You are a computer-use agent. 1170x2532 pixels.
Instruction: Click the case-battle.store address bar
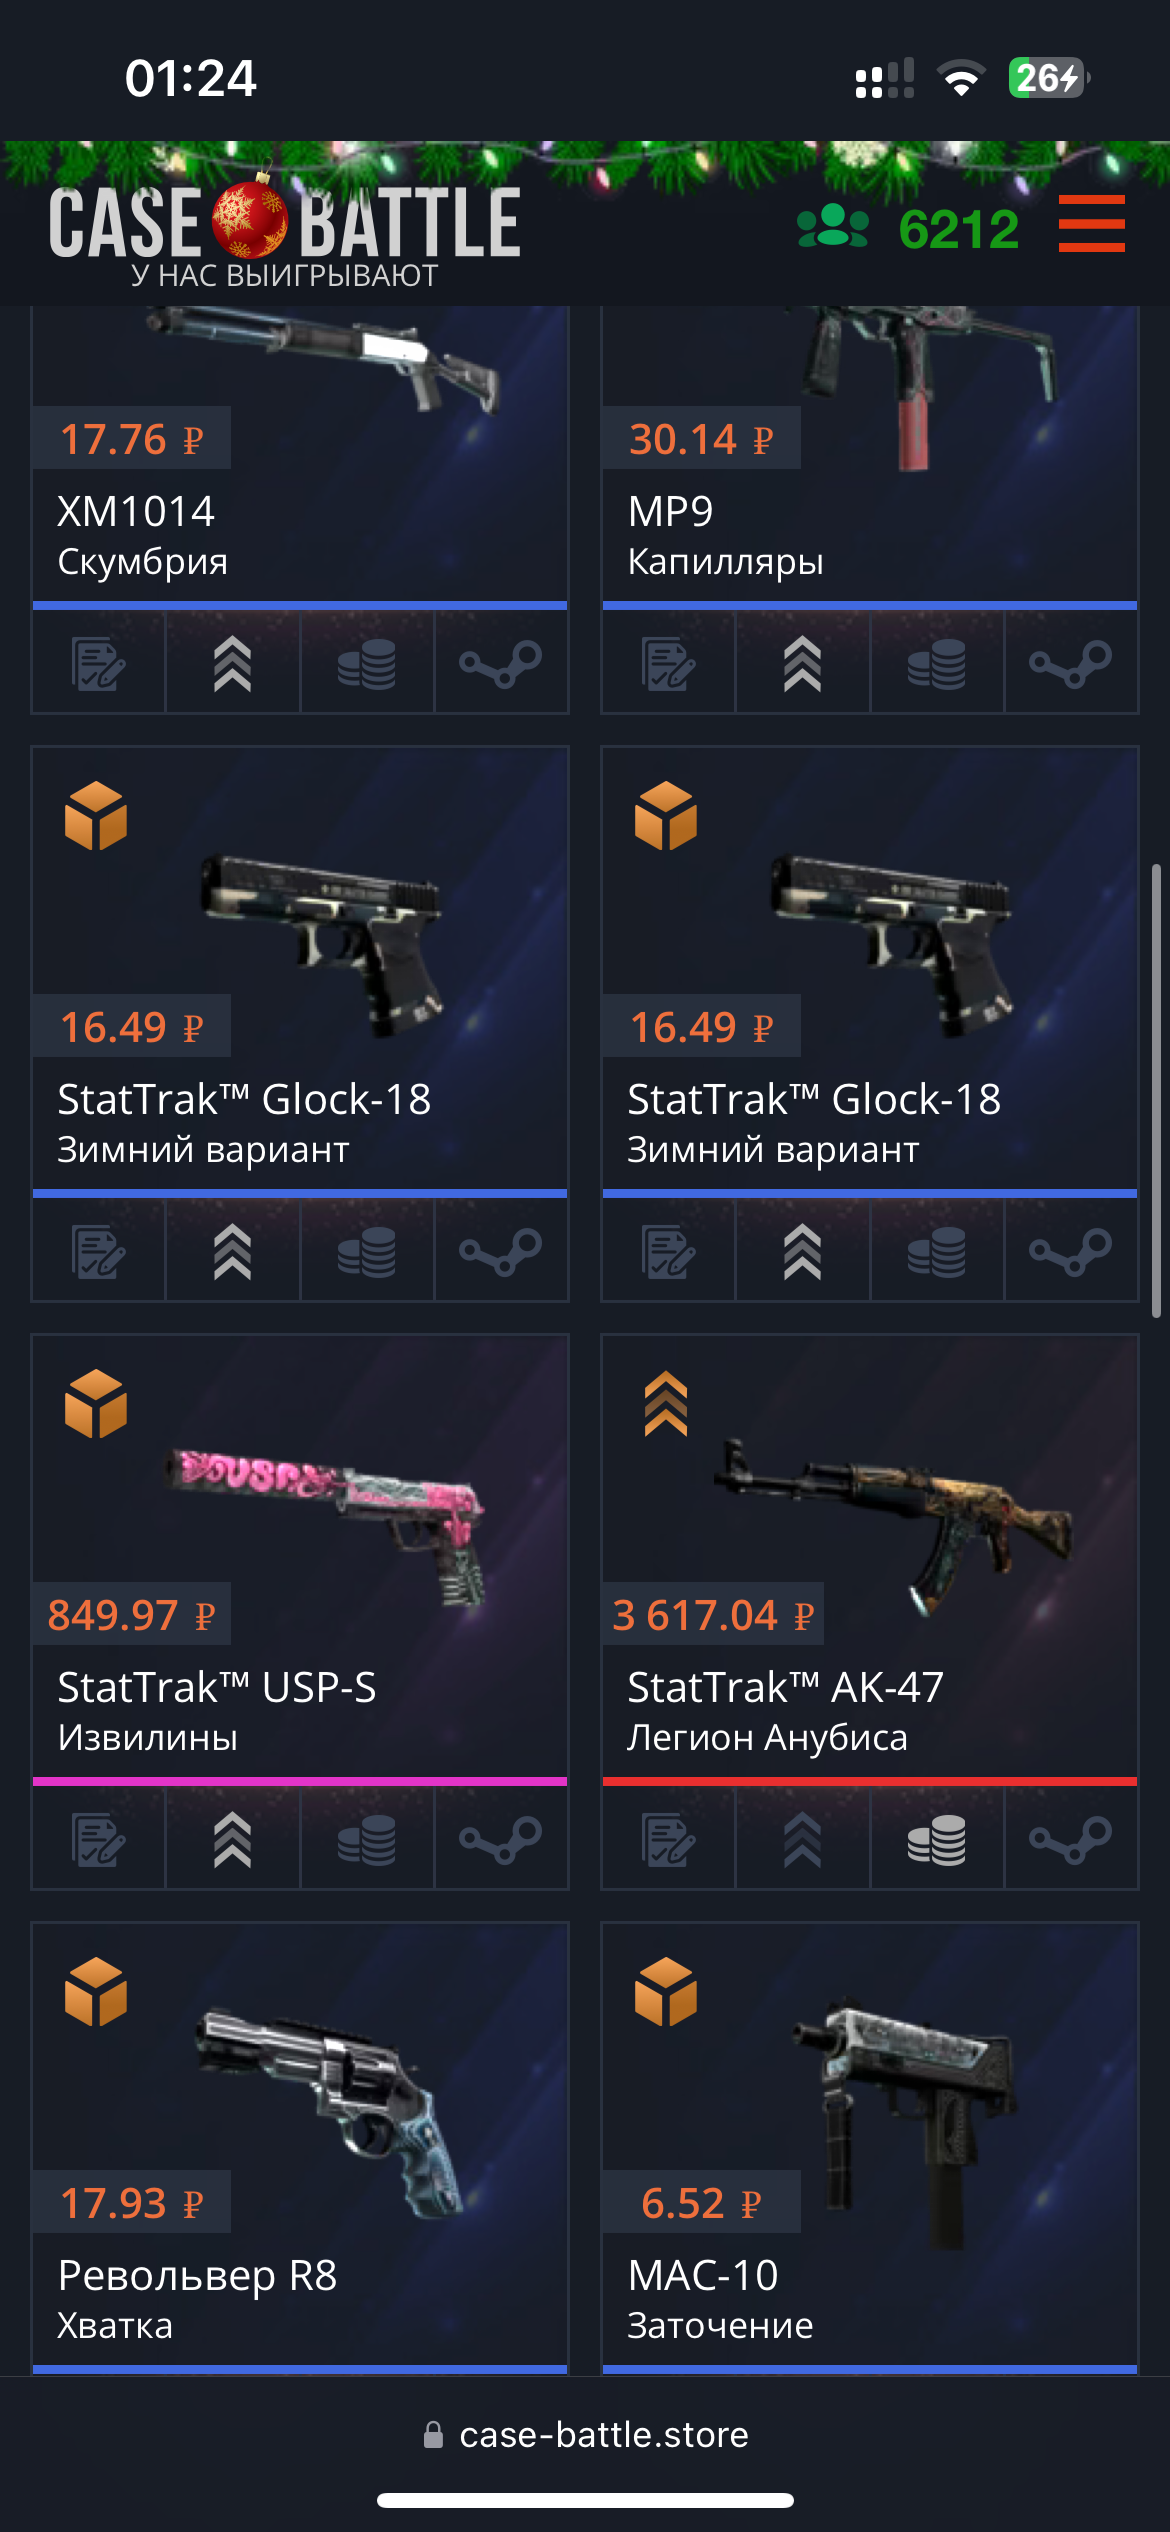[x=585, y=2434]
